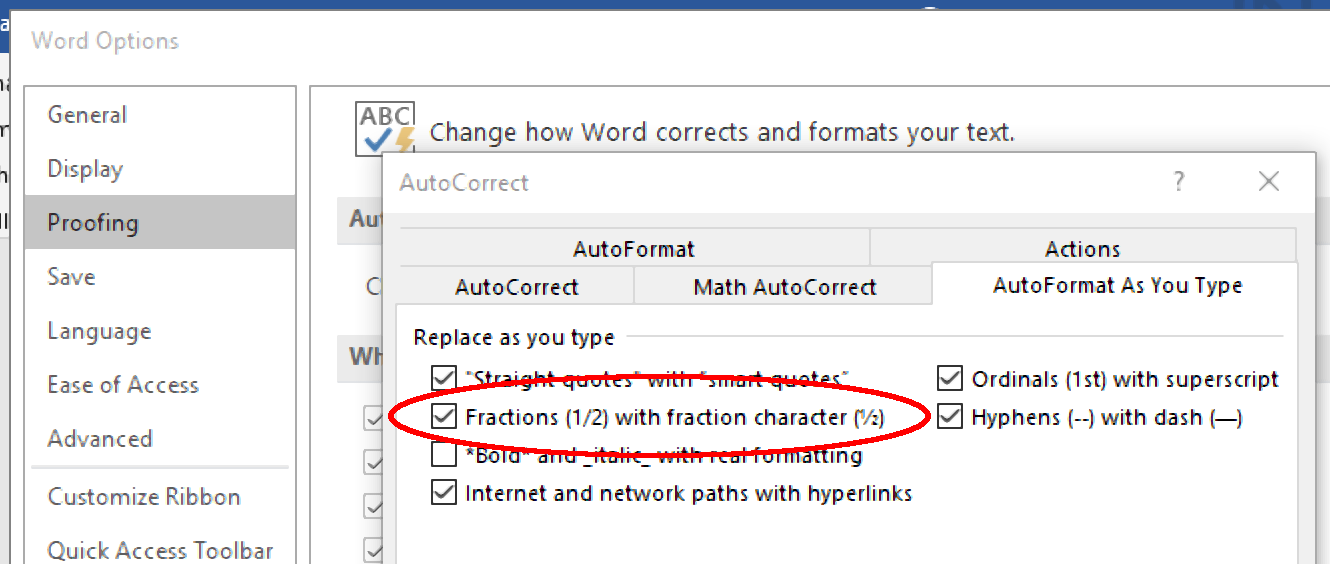Uncheck "Straight quotes" with "smart quotes"

[443, 379]
